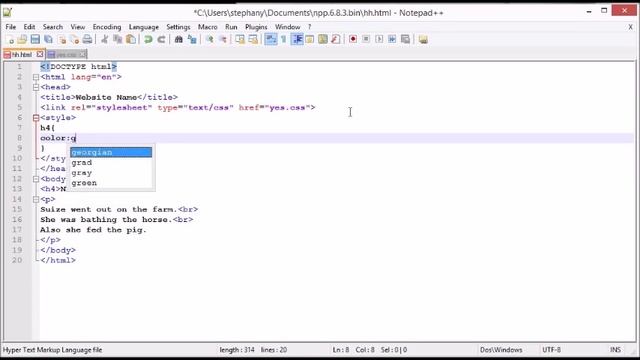Image resolution: width=640 pixels, height=360 pixels.
Task: Open the Replace dialog from the toolbar icon
Action: 192,39
